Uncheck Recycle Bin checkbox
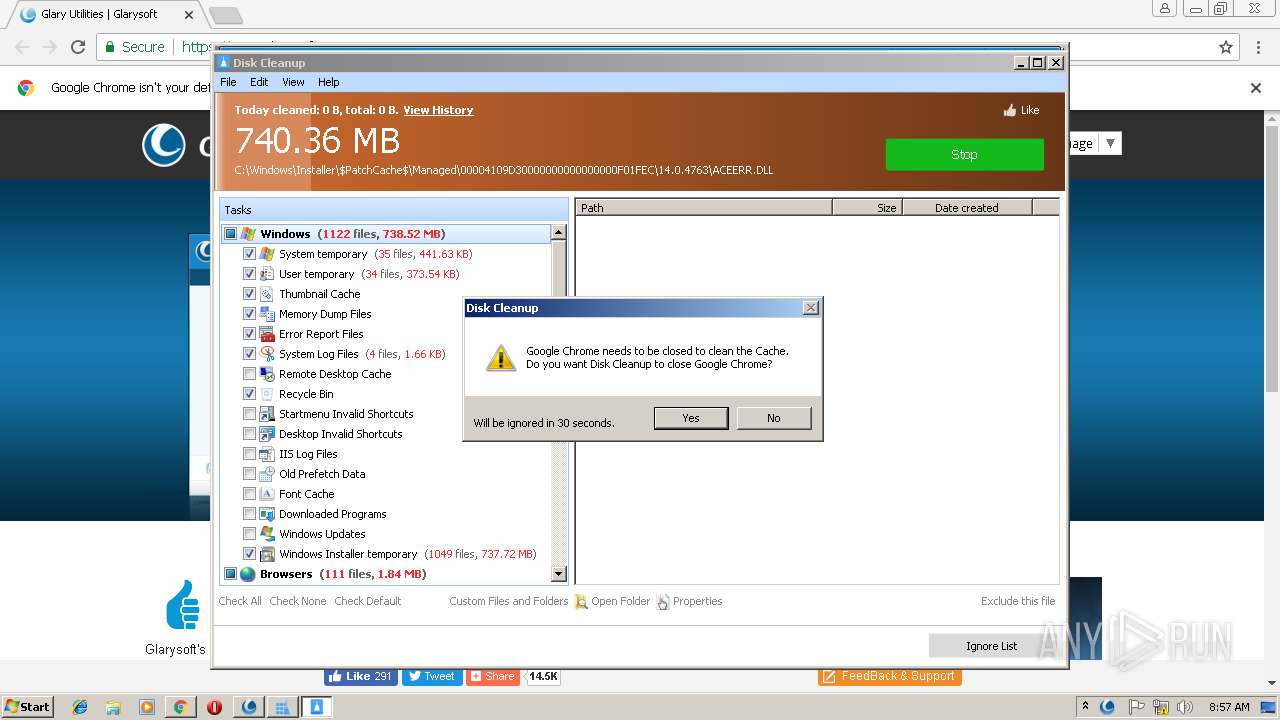 249,394
